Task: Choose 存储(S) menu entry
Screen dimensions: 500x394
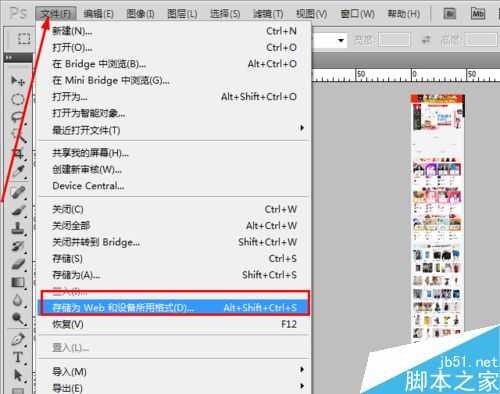Action: (175, 258)
